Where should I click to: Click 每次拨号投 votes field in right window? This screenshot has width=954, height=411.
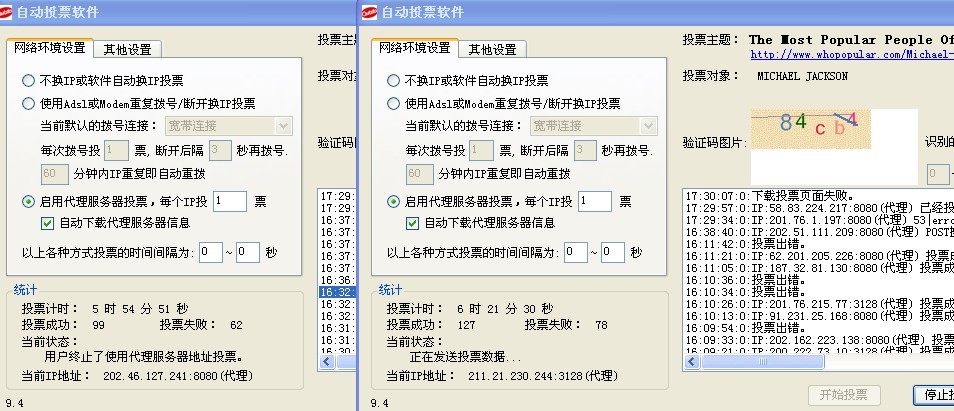click(x=481, y=150)
